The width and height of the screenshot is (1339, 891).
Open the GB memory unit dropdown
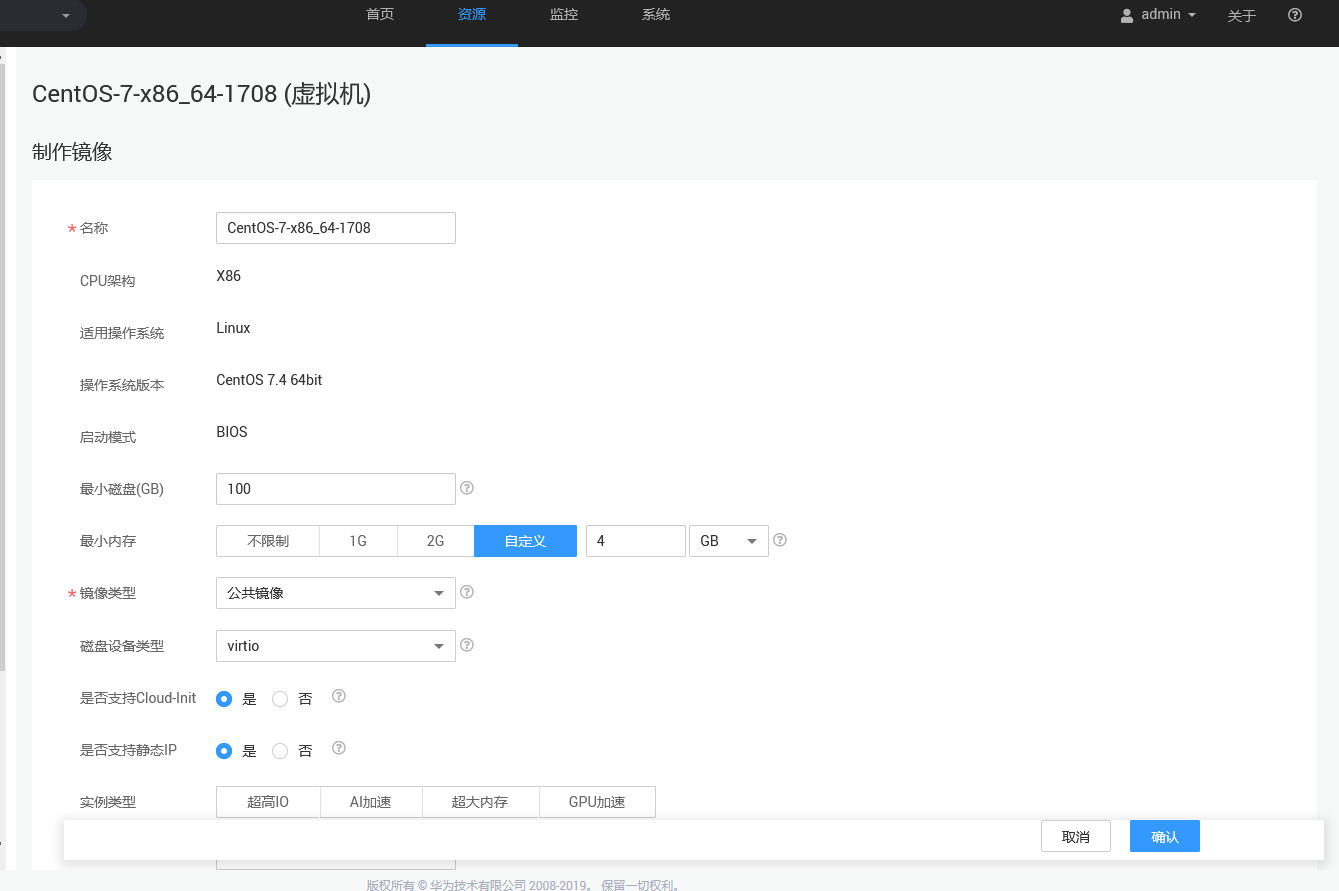(x=728, y=541)
